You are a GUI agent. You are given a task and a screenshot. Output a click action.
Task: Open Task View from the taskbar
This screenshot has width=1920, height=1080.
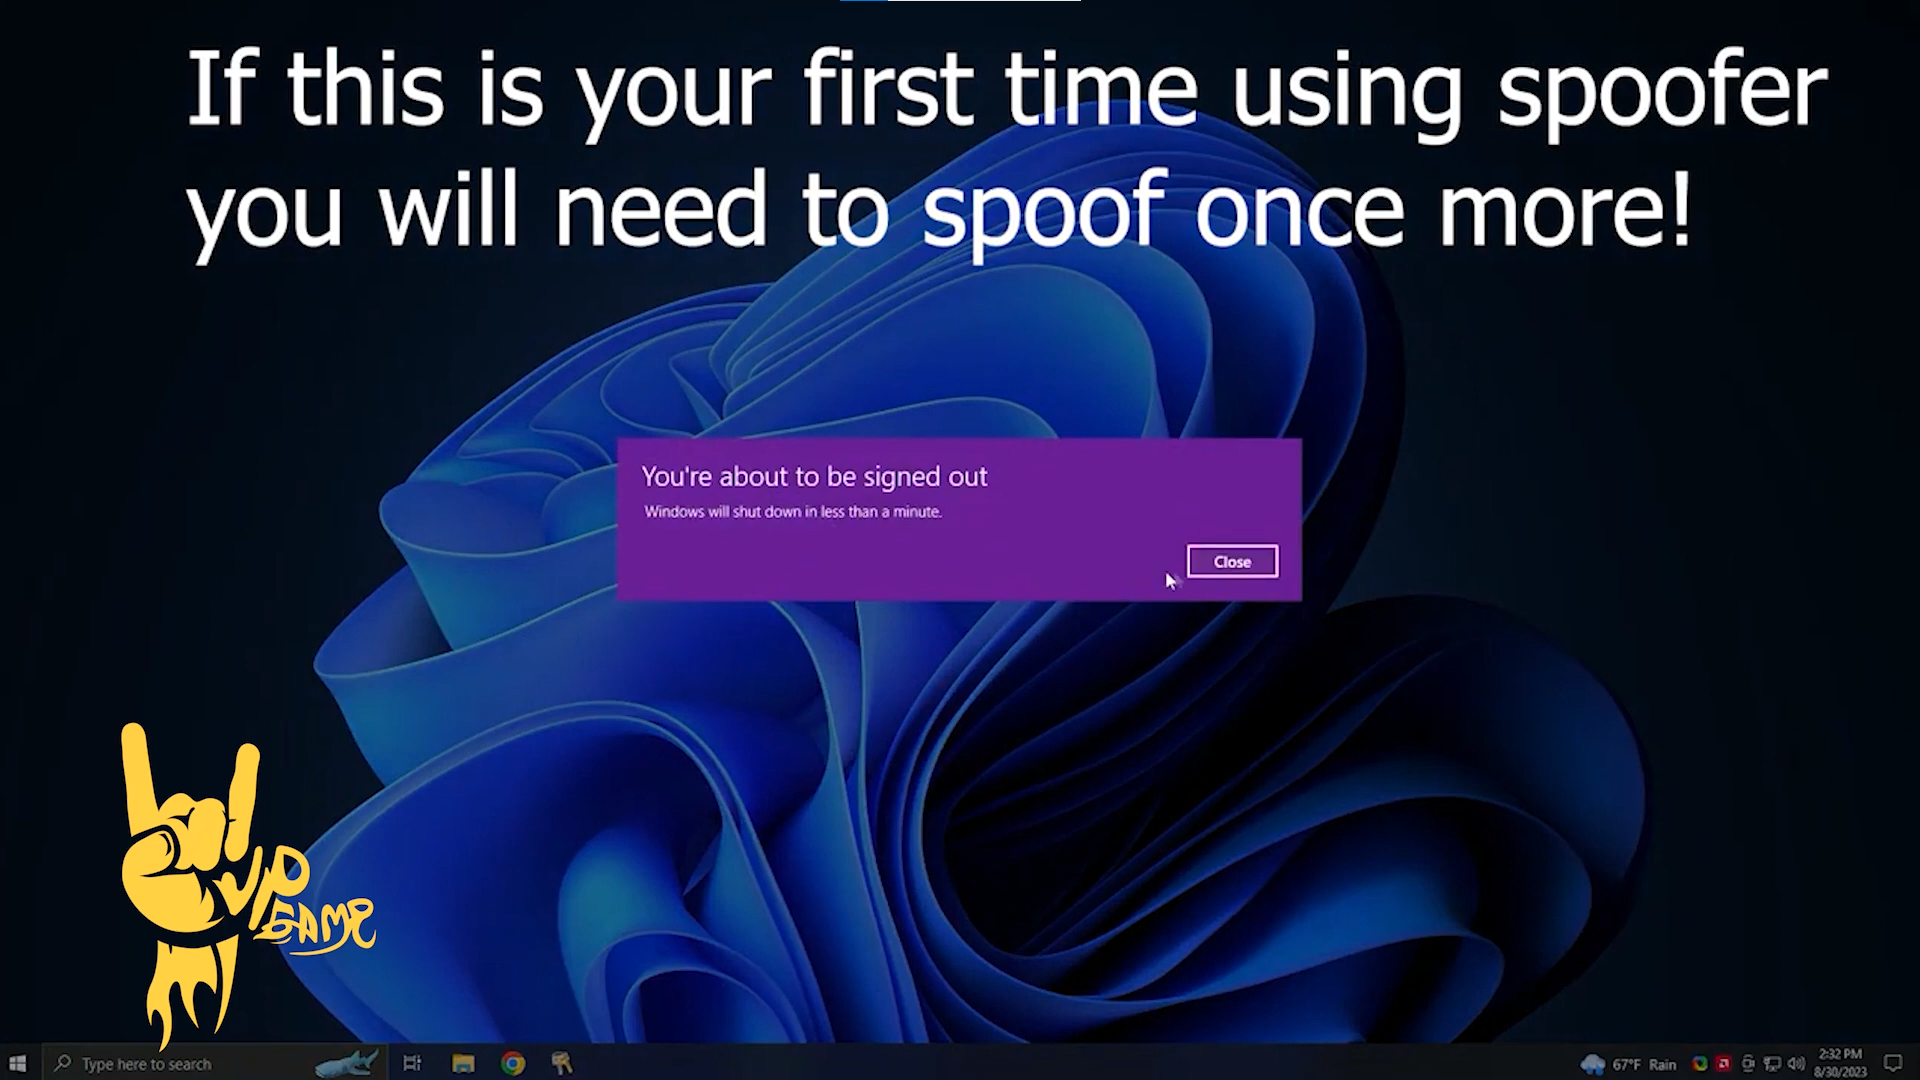(x=412, y=1063)
